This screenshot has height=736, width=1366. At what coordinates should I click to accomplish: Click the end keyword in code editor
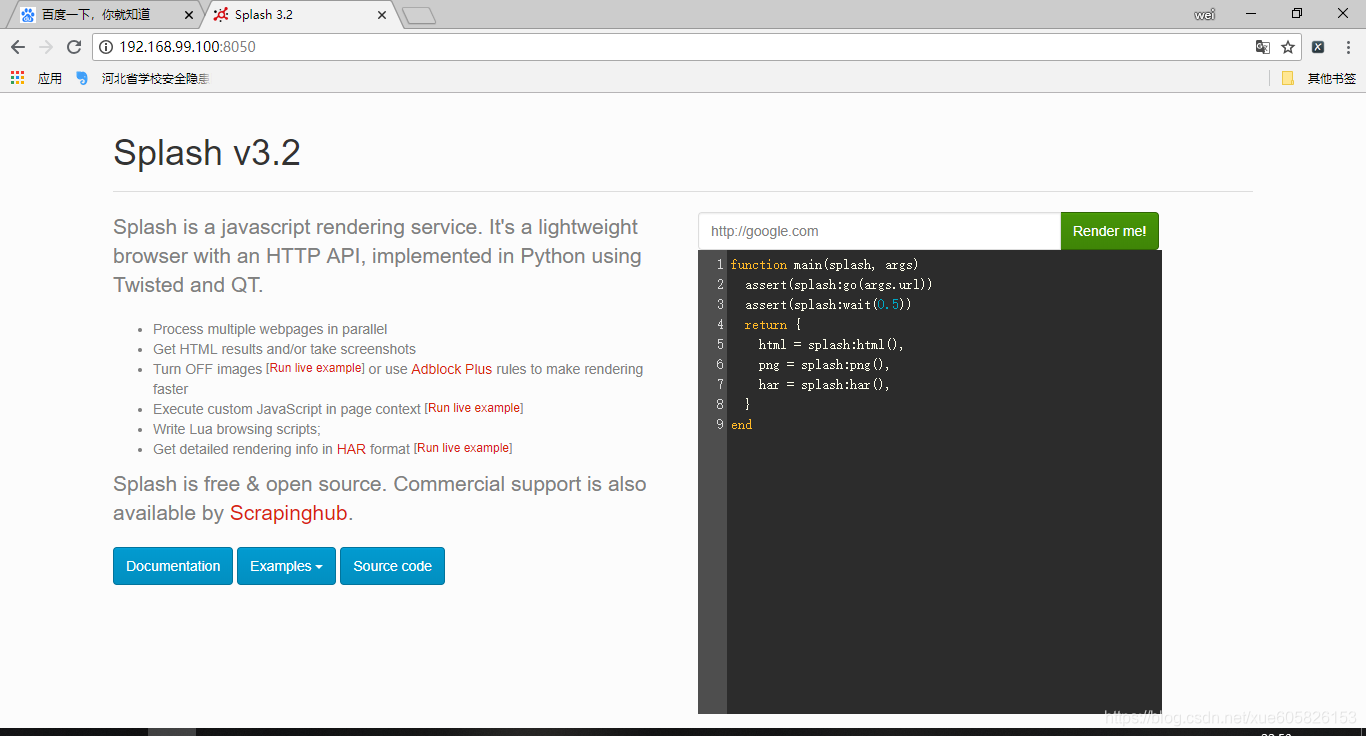click(741, 425)
